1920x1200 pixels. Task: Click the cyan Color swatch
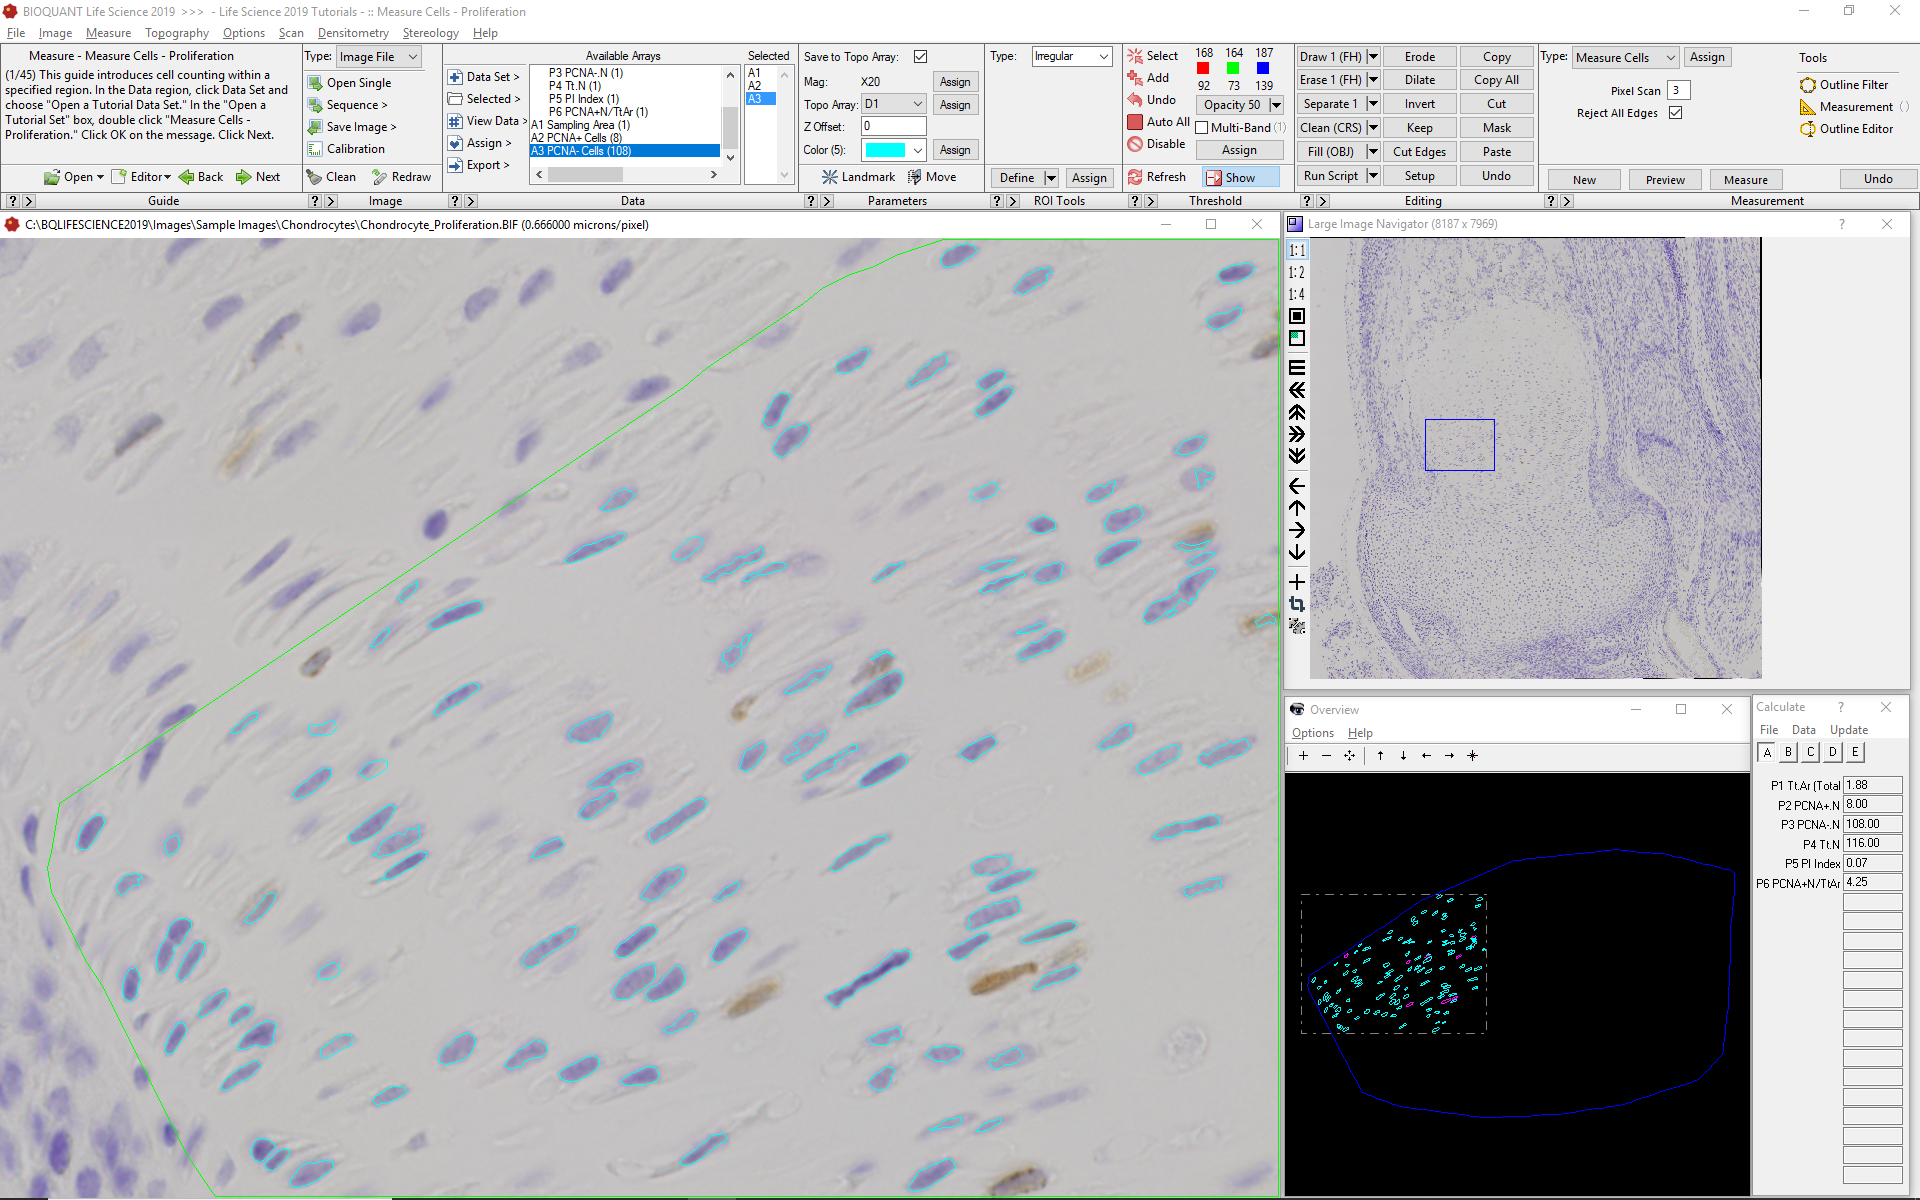[x=885, y=150]
